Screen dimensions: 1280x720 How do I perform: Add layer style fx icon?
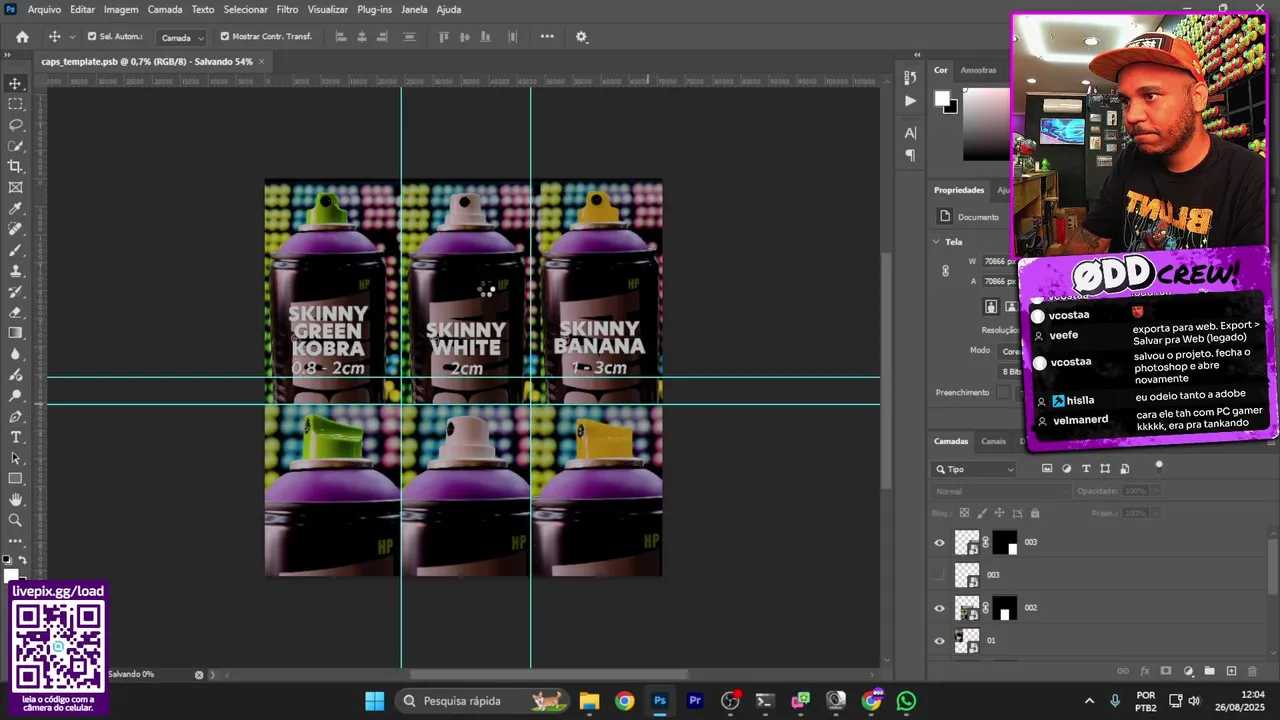[x=1145, y=671]
